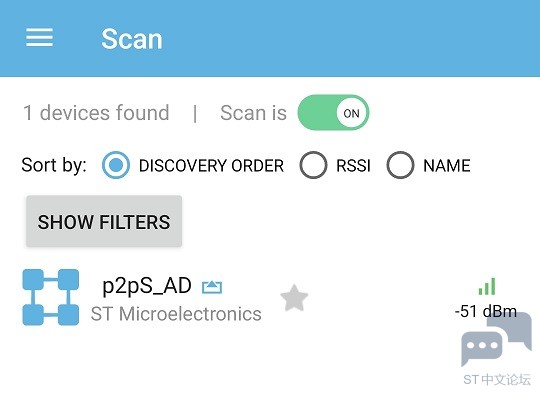
Task: Open the hamburger navigation menu
Action: (x=40, y=38)
